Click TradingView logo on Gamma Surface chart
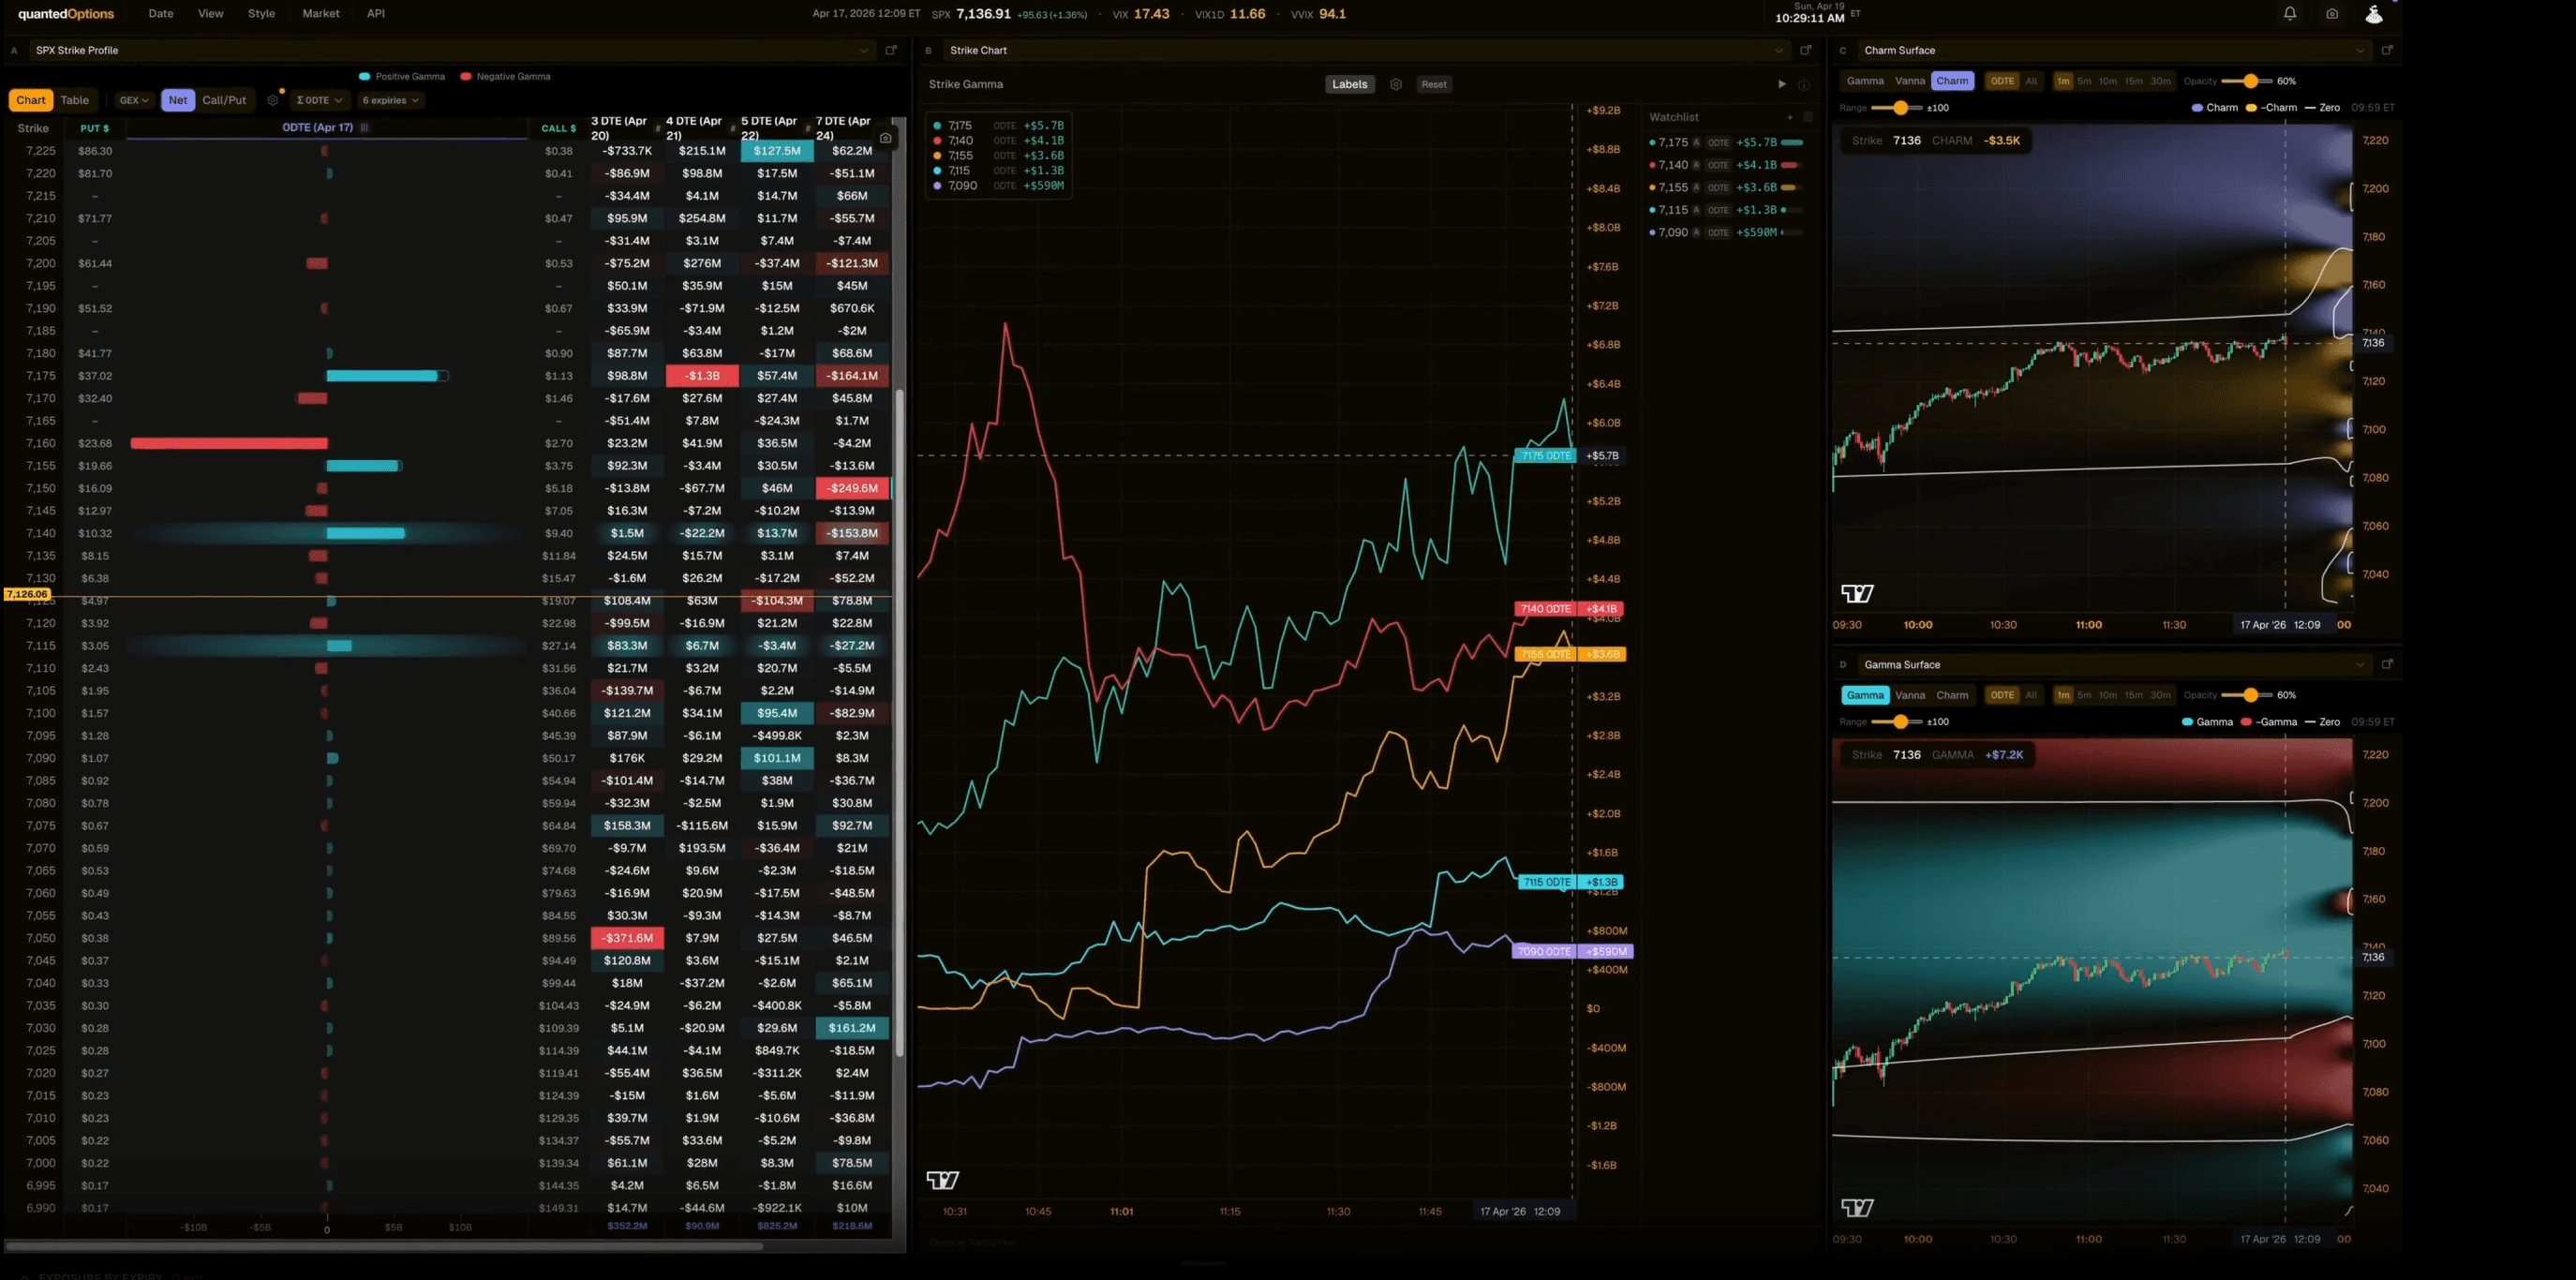Screen dimensions: 2576x1280 click(x=1857, y=1208)
